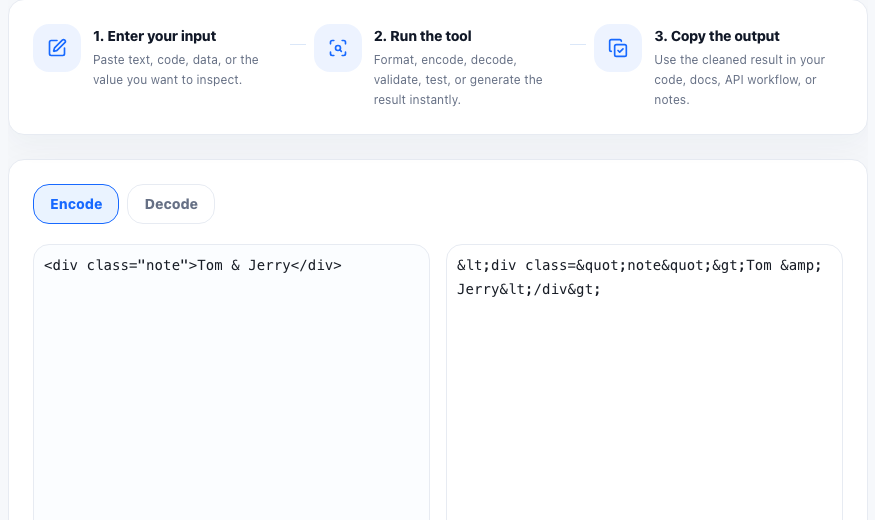Click the "Format, encode, decode" description text
This screenshot has width=875, height=520.
tap(458, 80)
